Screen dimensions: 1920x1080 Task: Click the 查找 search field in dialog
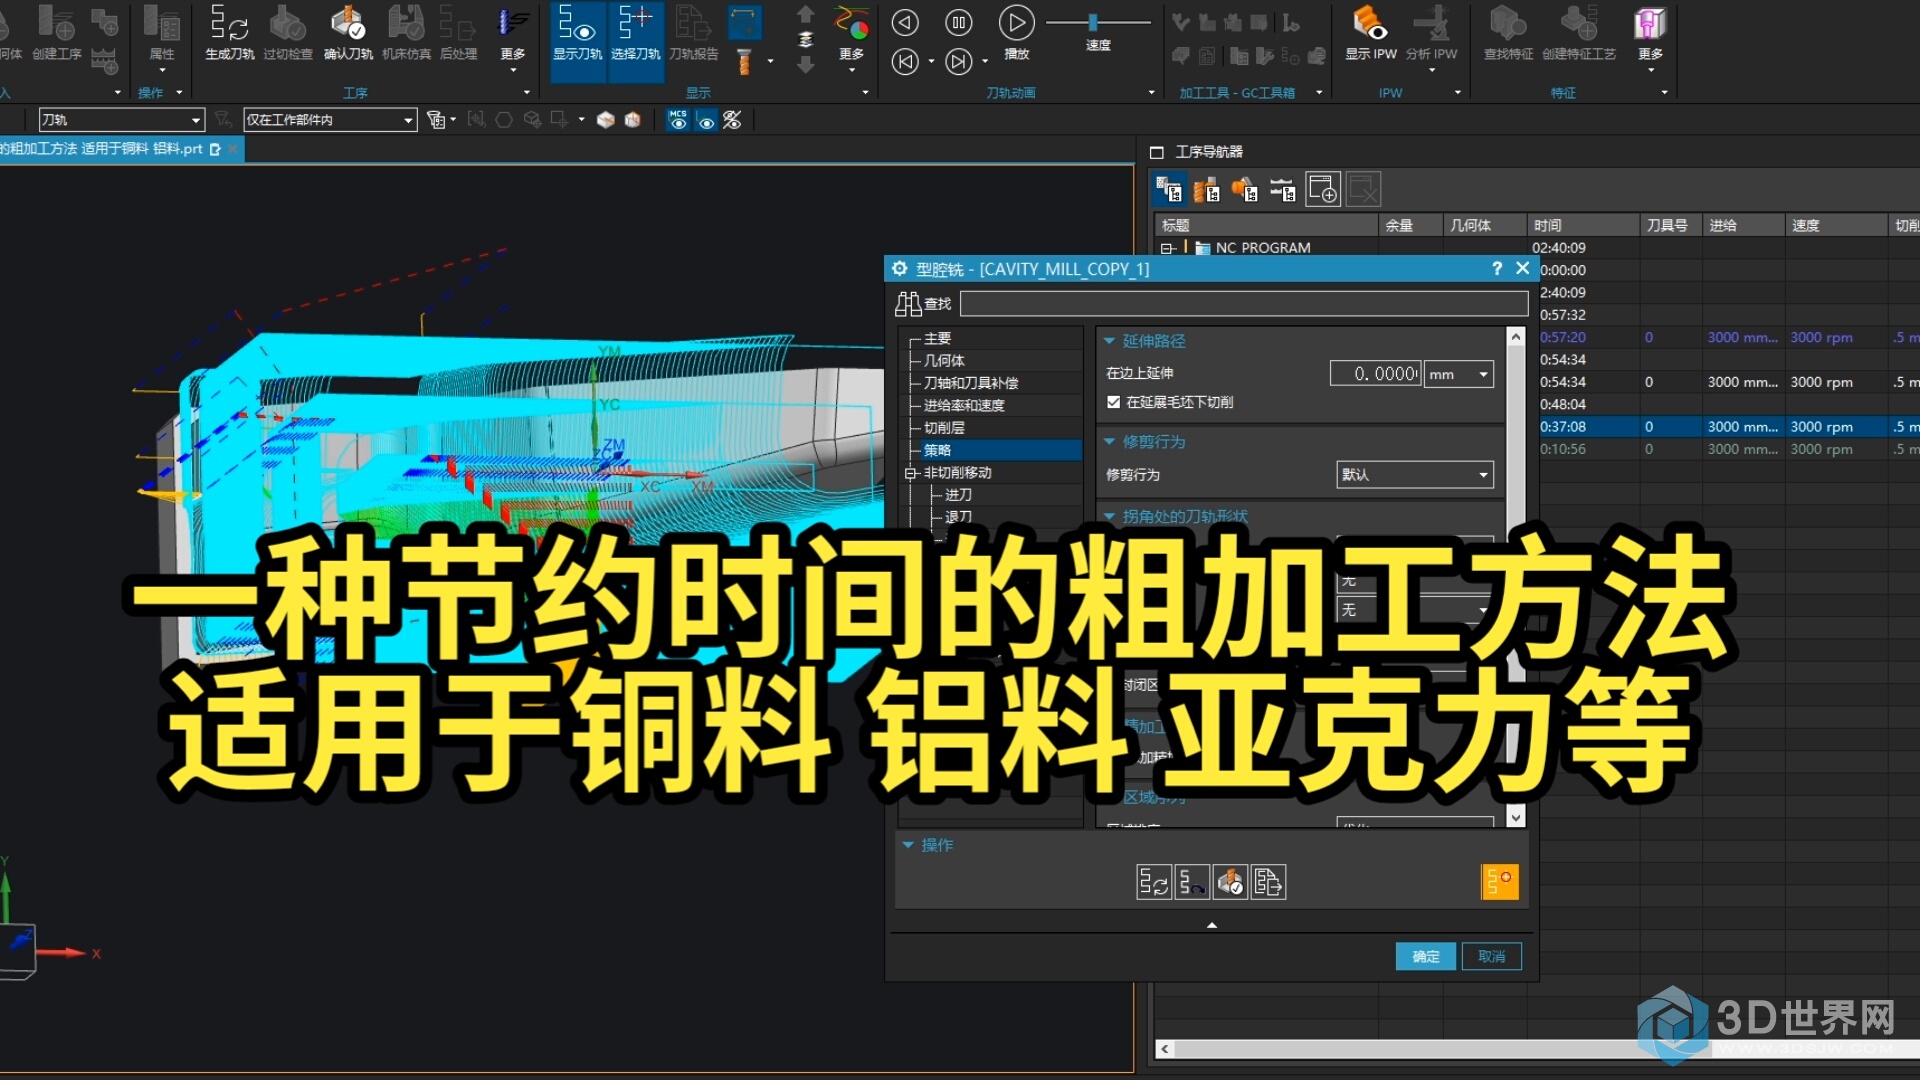click(1243, 303)
